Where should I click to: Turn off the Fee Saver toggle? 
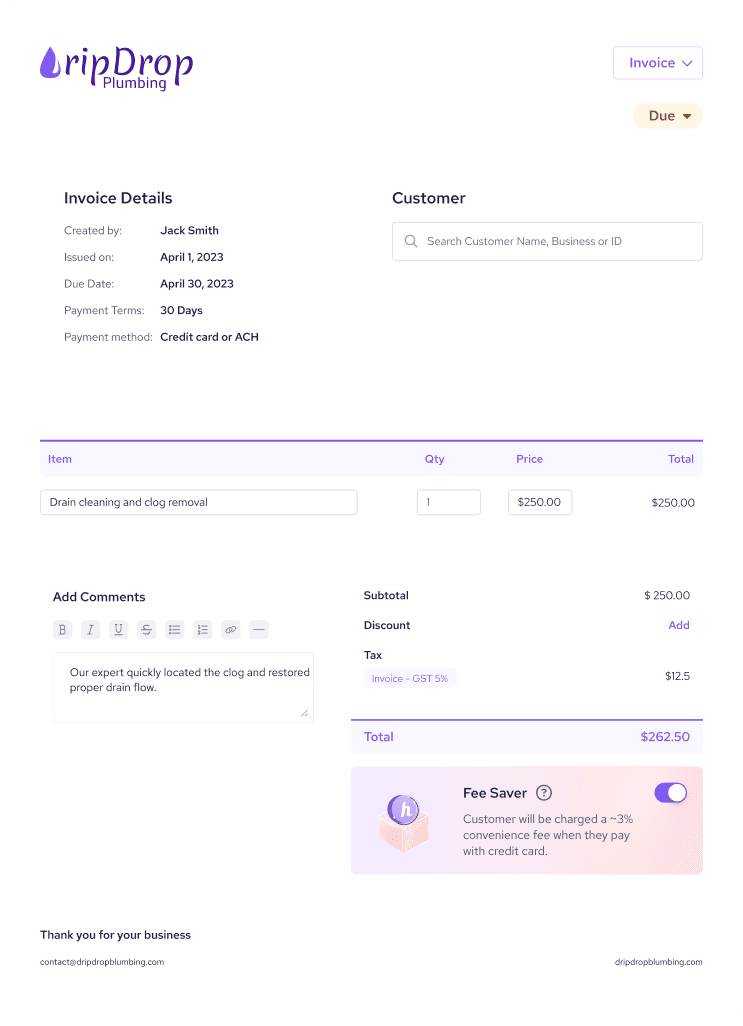pos(671,793)
